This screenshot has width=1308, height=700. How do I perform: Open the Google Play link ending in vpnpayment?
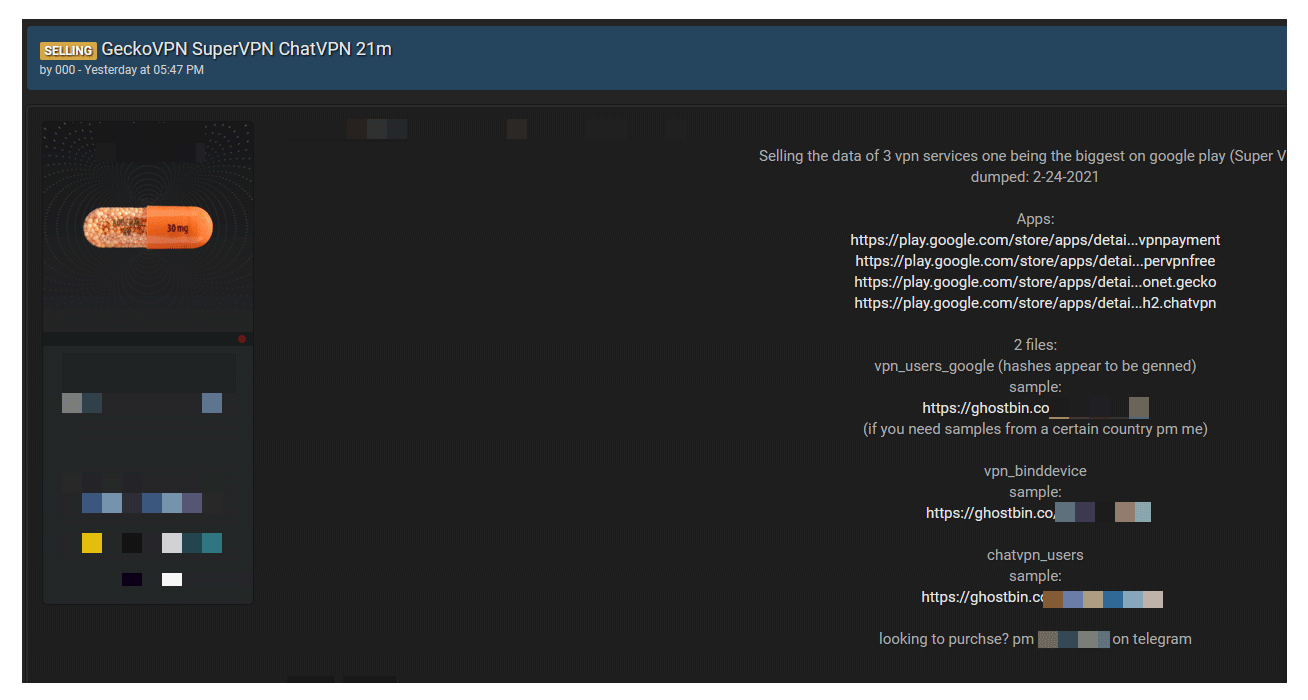(x=1035, y=240)
